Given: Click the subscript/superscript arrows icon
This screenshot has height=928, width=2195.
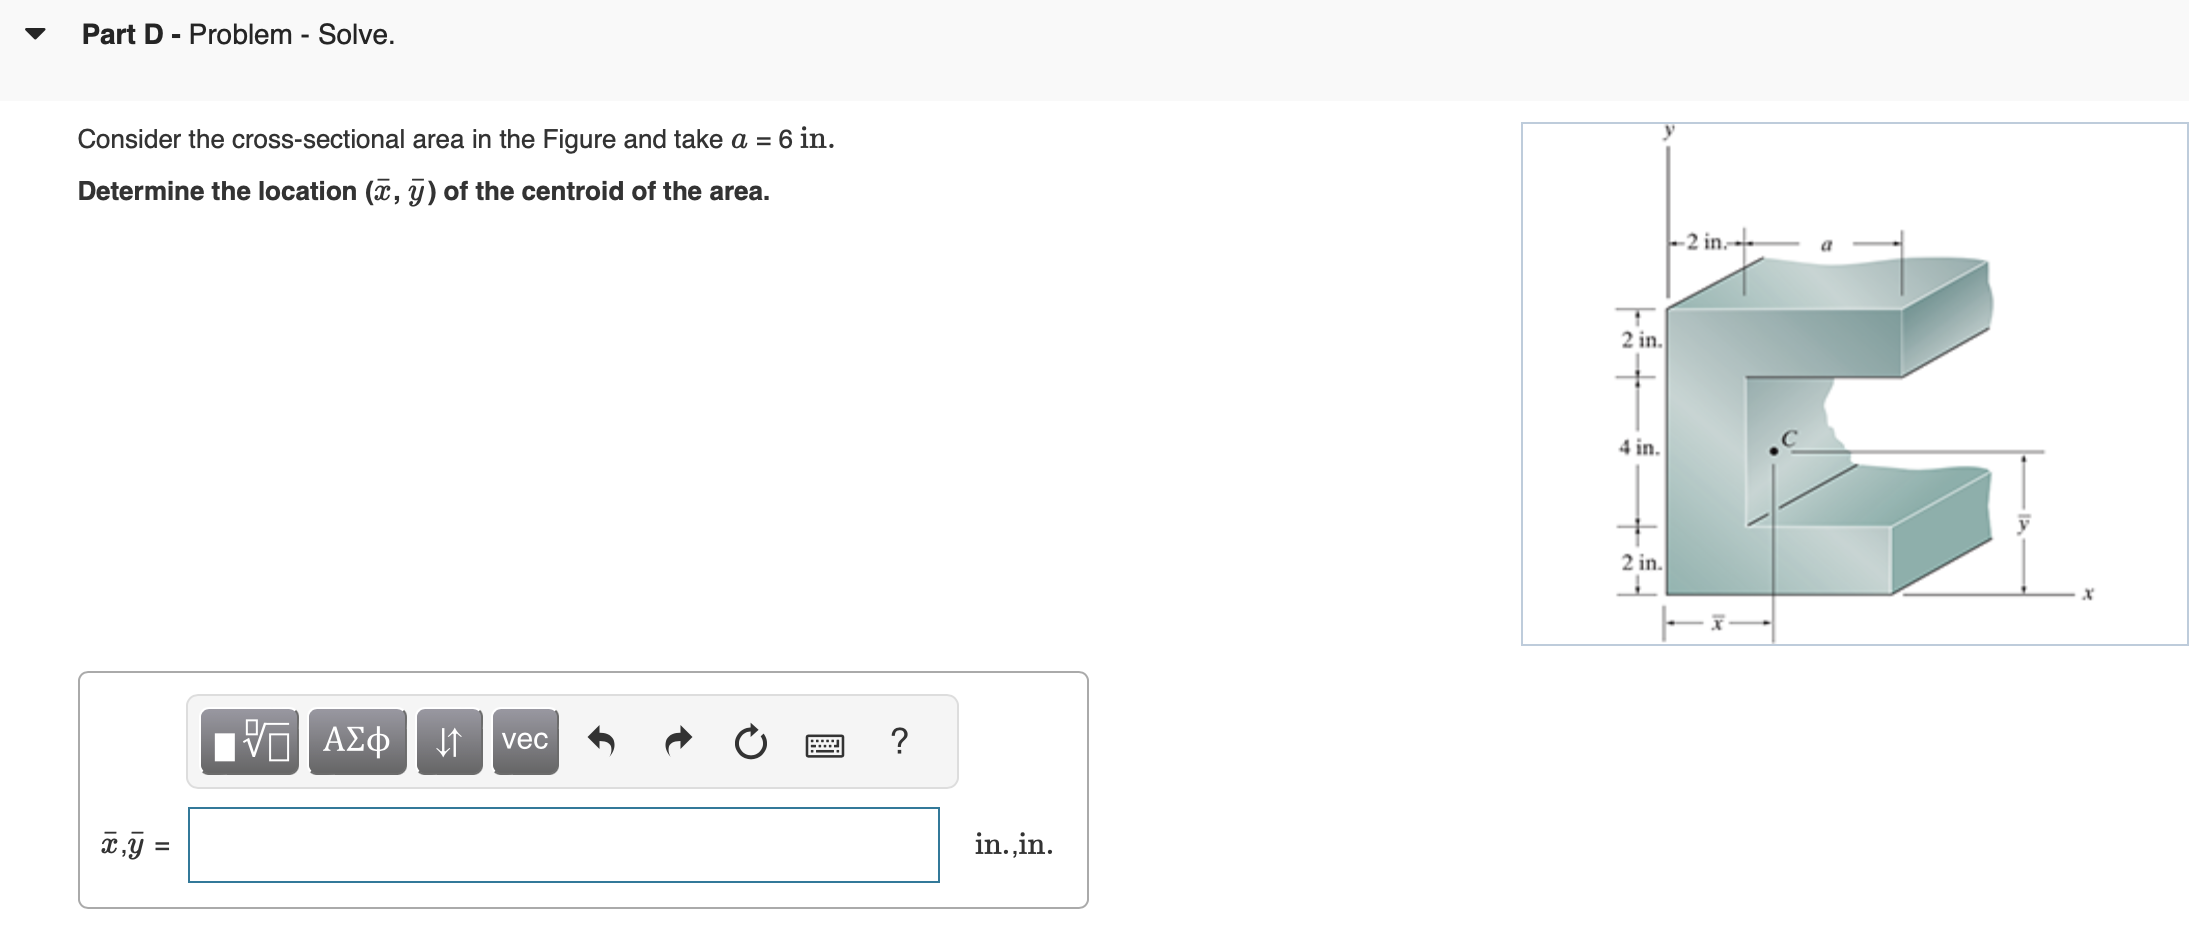Looking at the screenshot, I should (x=448, y=741).
